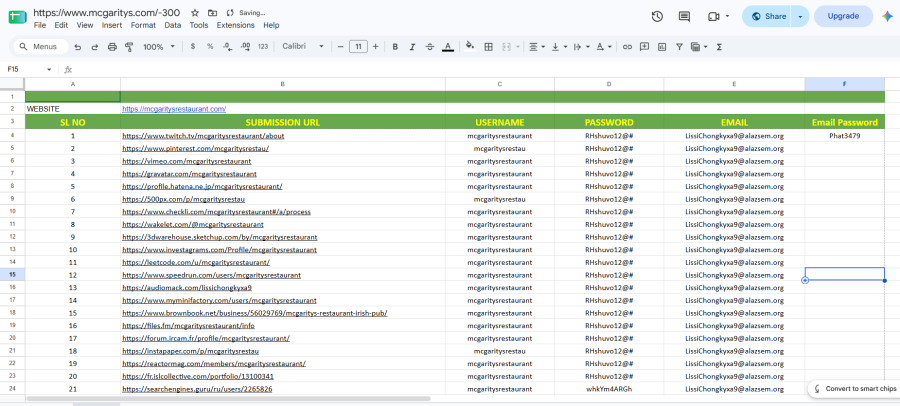The height and width of the screenshot is (406, 900).
Task: Select row 10 header
Action: (x=12, y=212)
